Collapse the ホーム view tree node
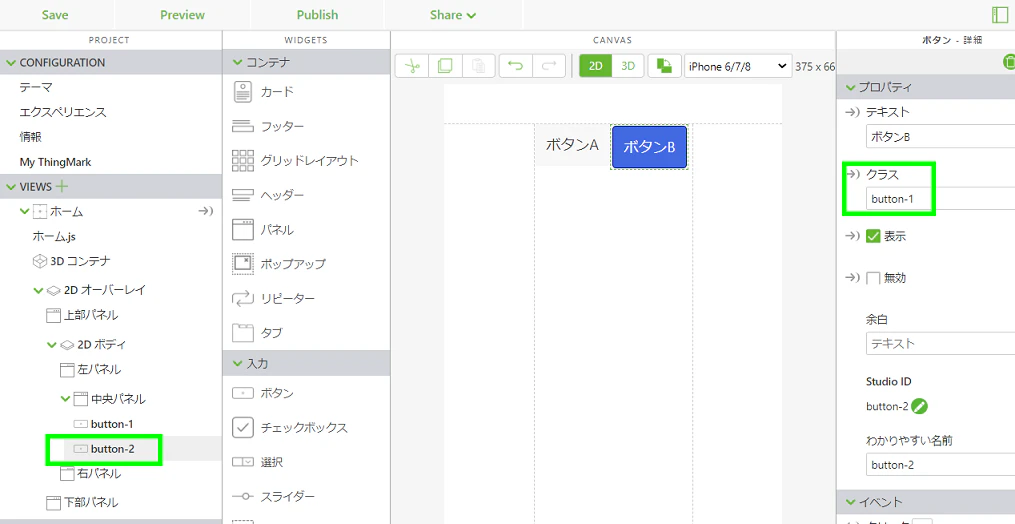Screen dimensions: 1015x524 [25, 211]
